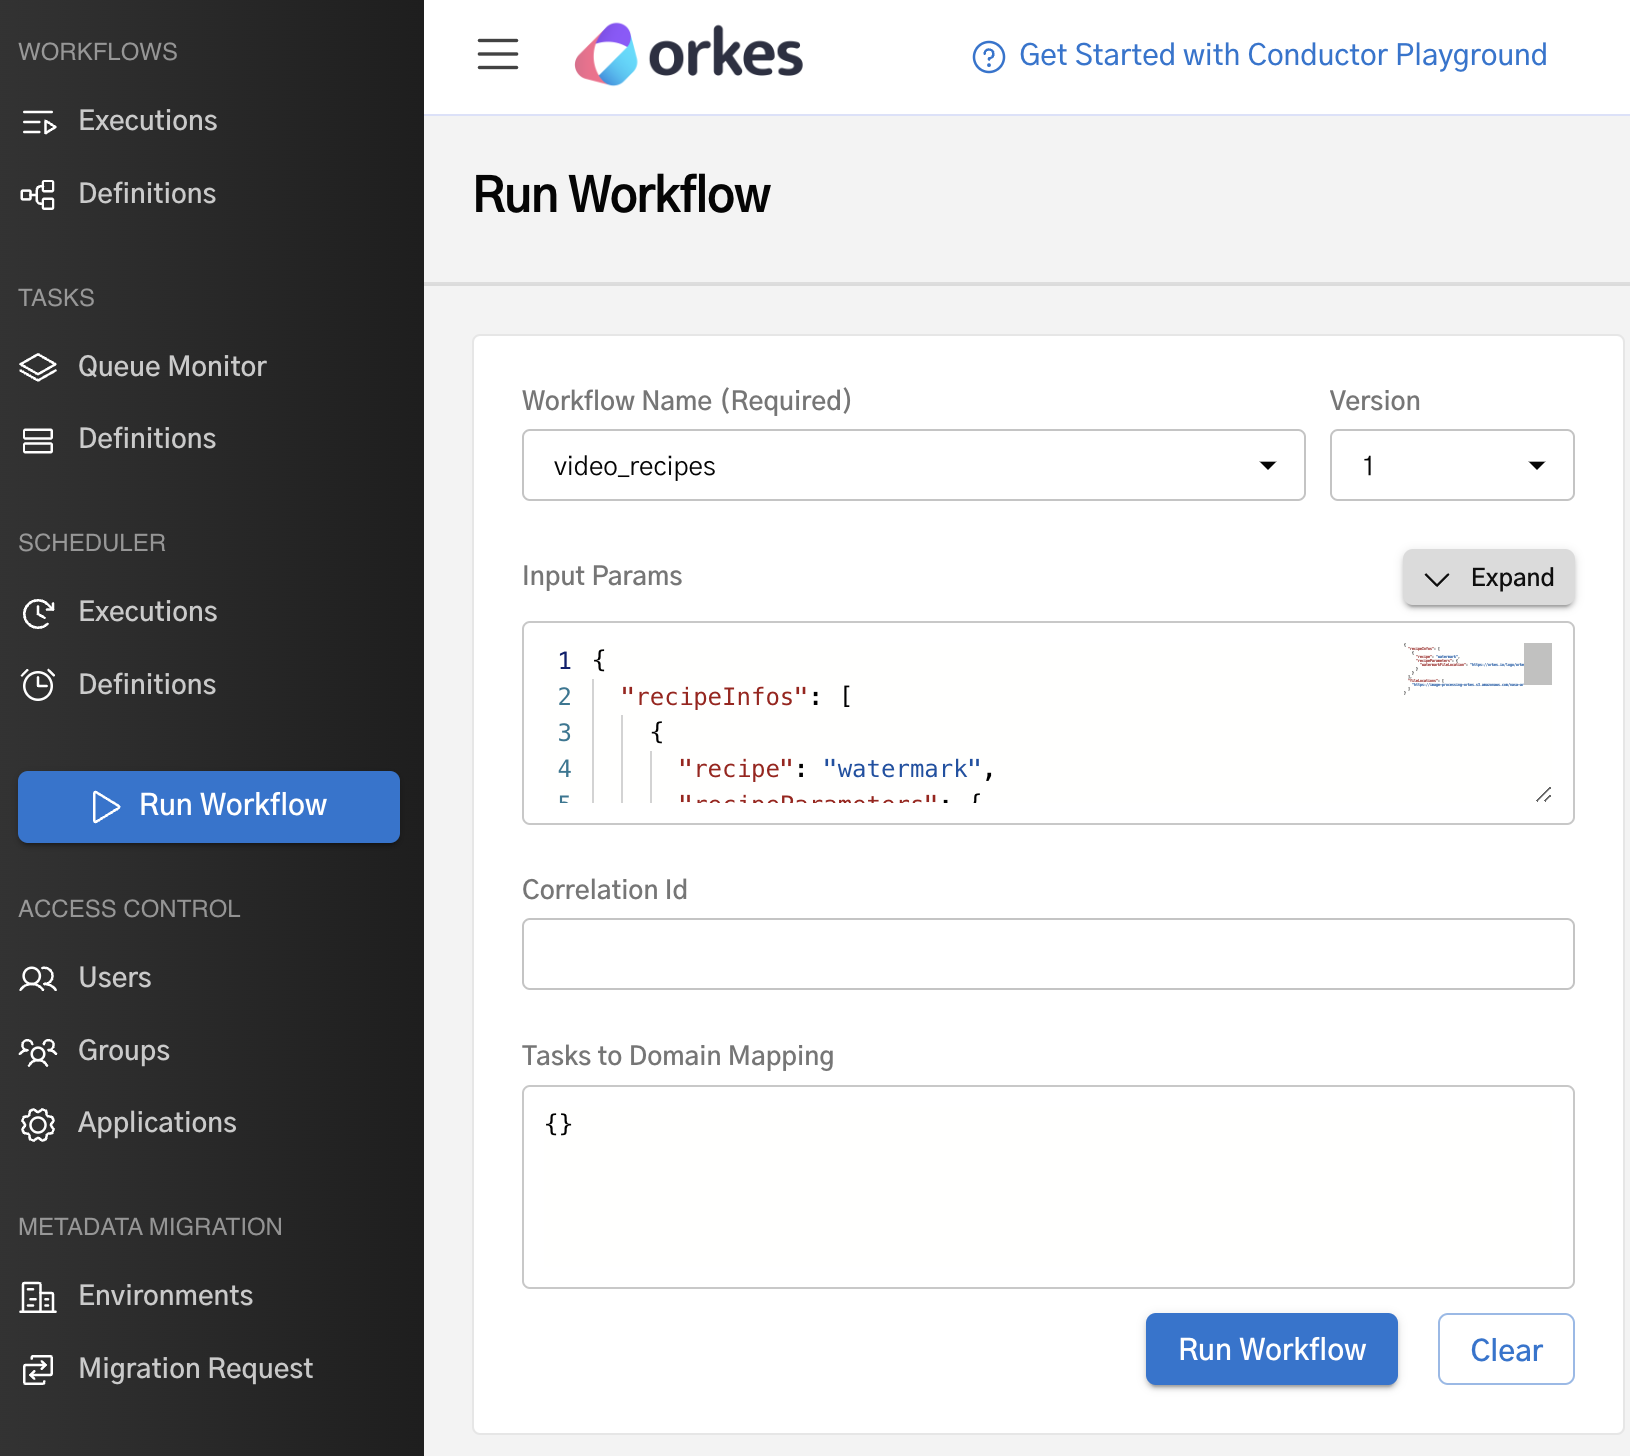Open Applications via the gear icon
Viewport: 1630px width, 1456px height.
pos(38,1124)
